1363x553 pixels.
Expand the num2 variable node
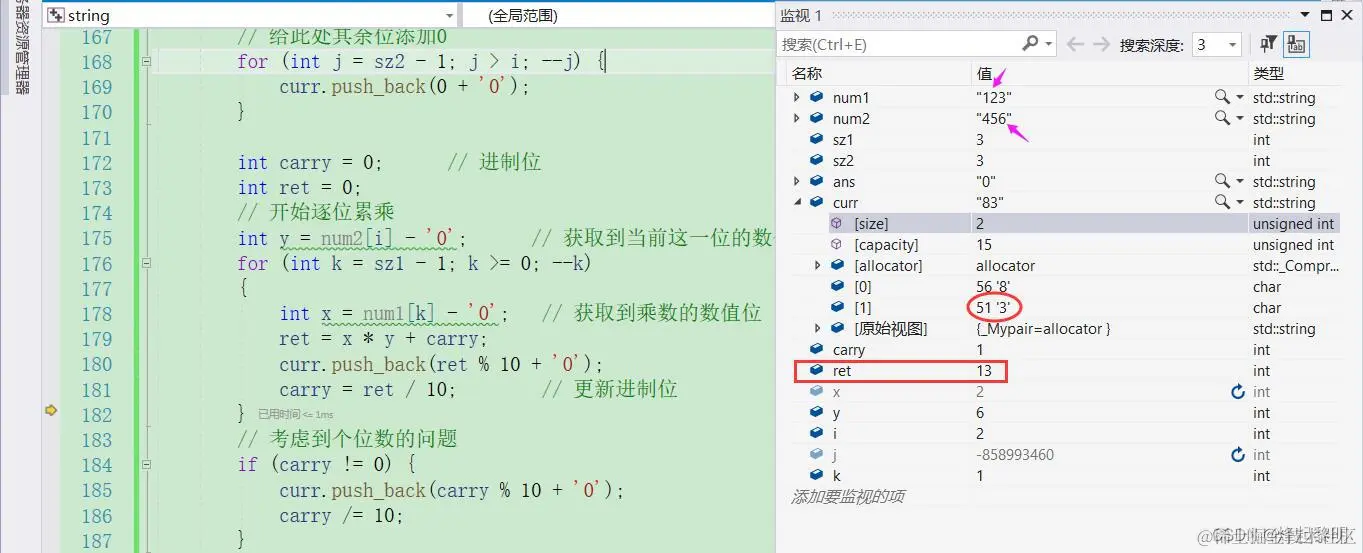tap(796, 119)
